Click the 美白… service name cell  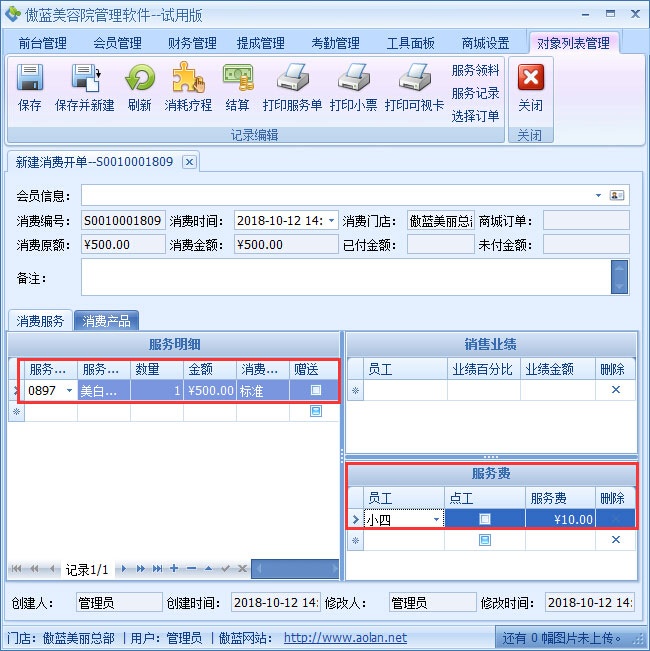(x=104, y=390)
